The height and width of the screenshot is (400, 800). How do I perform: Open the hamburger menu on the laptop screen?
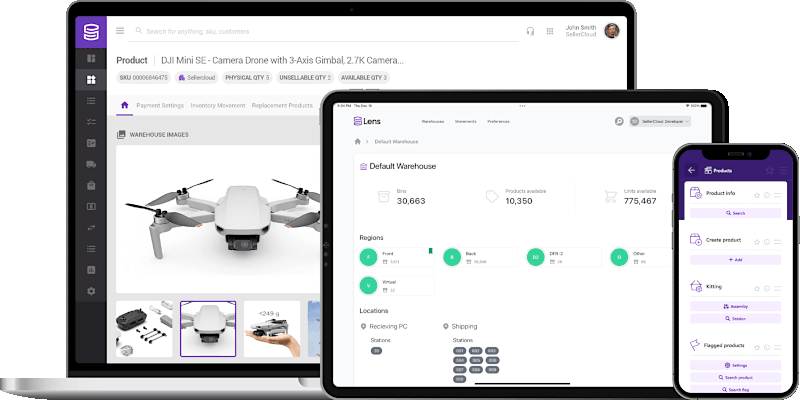click(120, 31)
